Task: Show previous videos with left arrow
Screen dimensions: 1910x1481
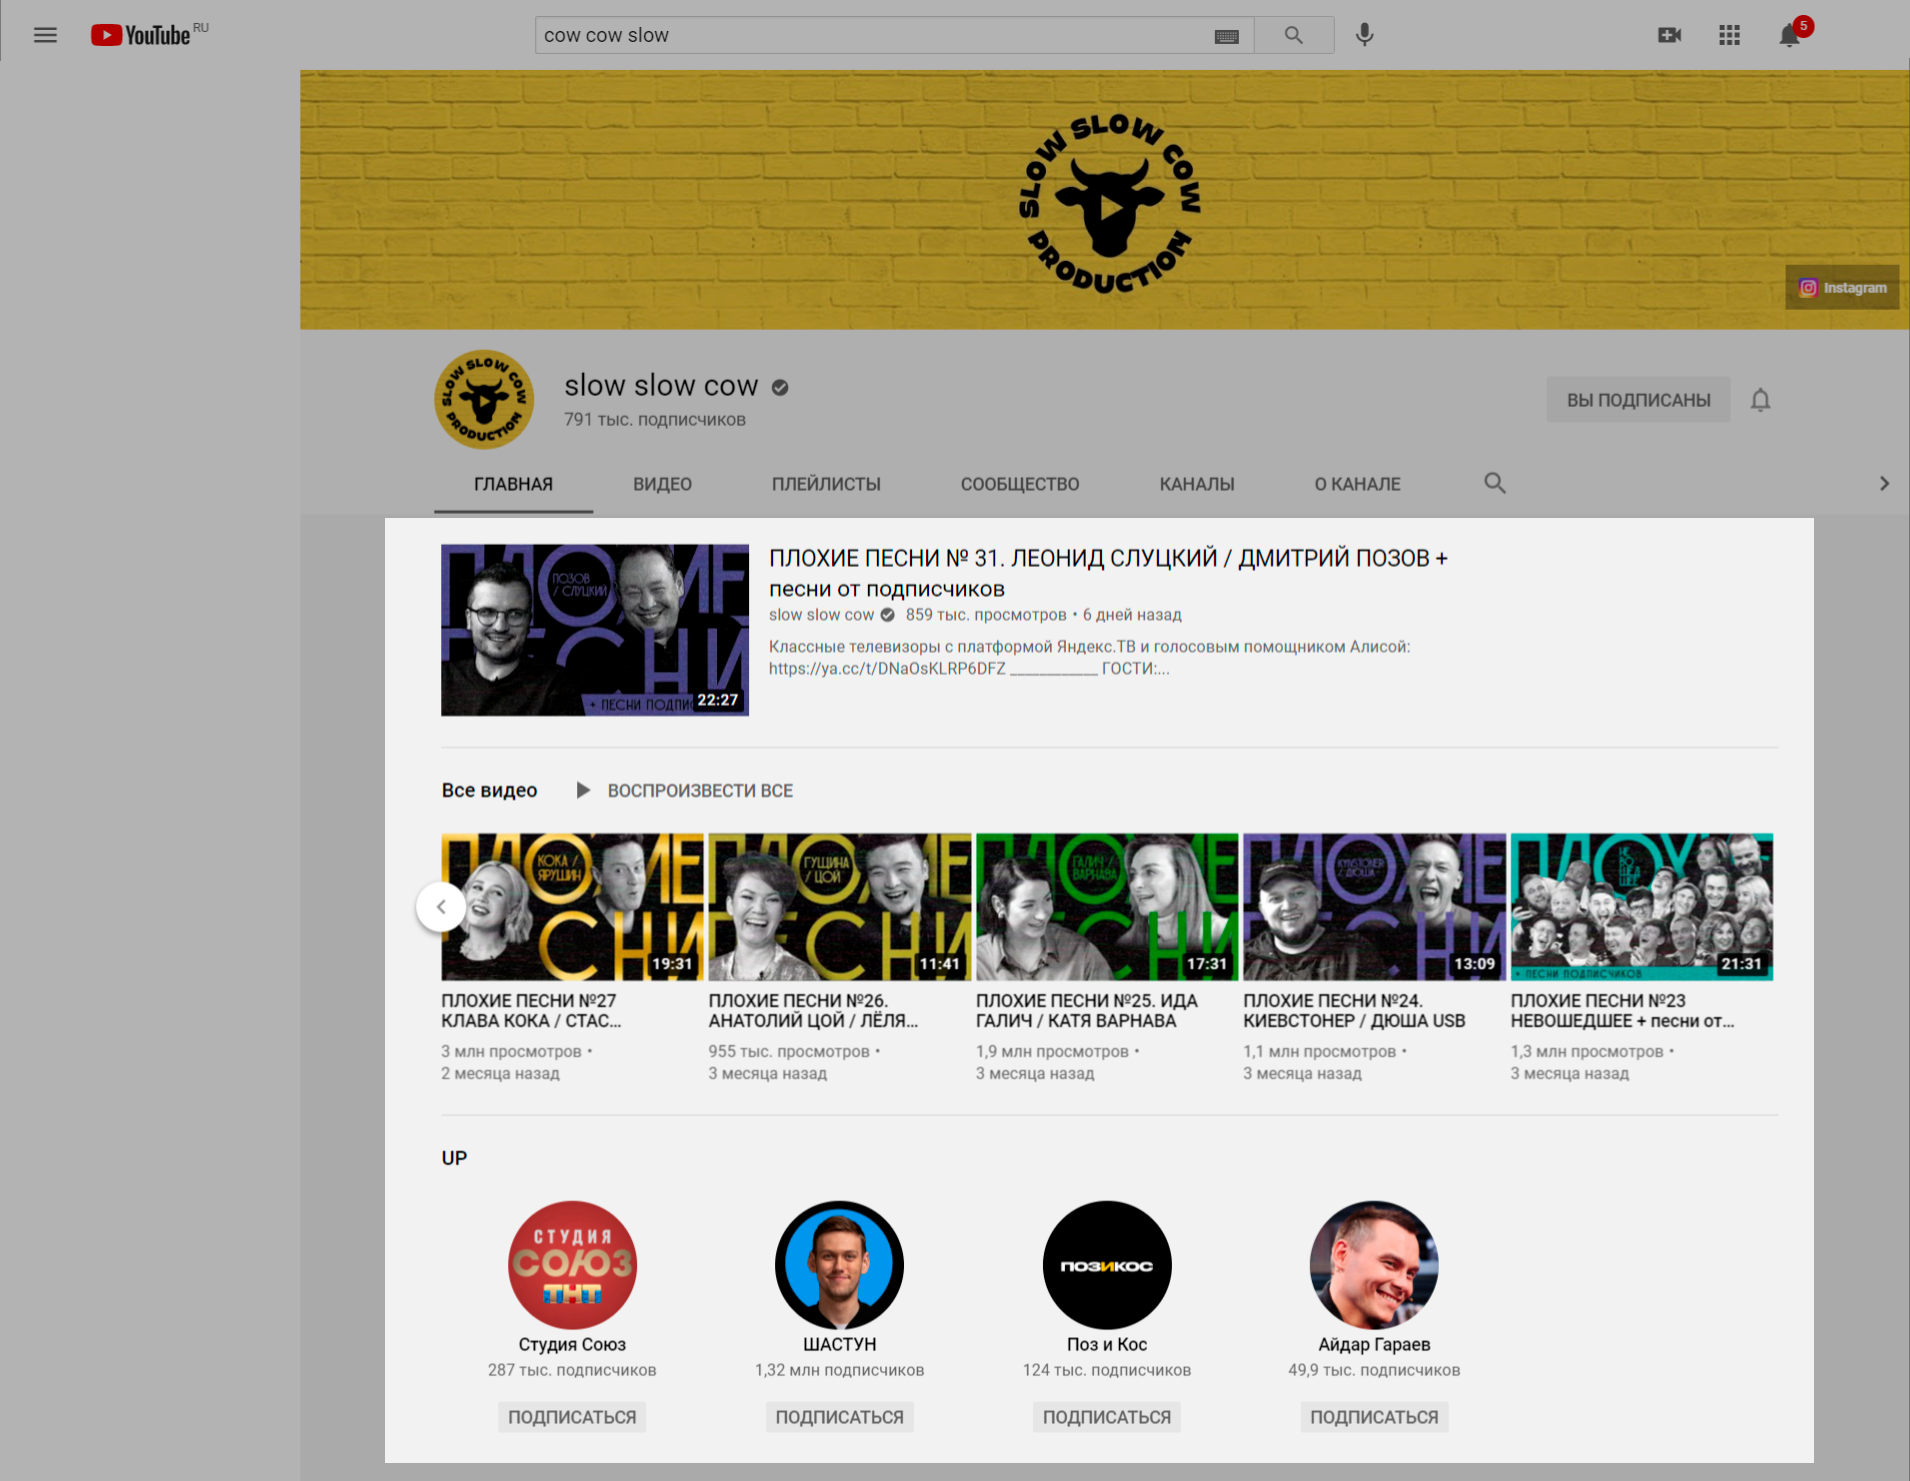Action: (x=441, y=907)
